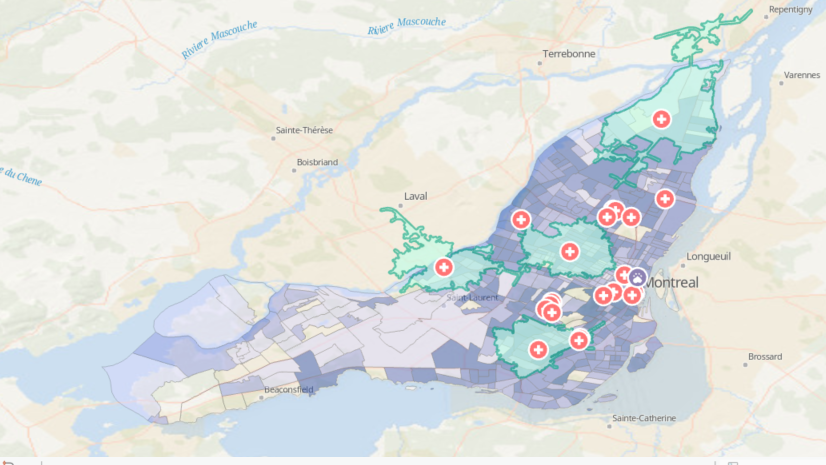Click the Repentigny label
This screenshot has width=826, height=465.
(791, 9)
